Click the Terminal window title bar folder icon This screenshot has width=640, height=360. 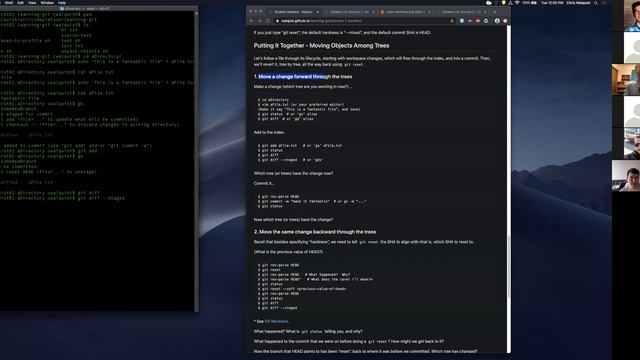click(x=62, y=8)
